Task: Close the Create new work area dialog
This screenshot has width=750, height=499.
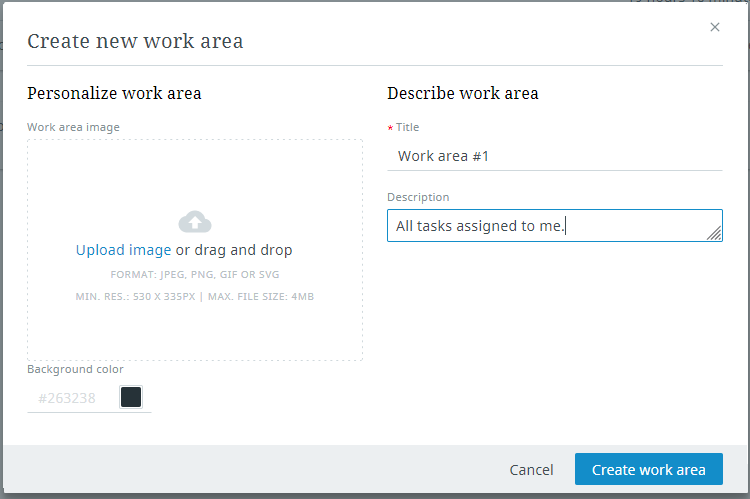Action: [x=715, y=27]
